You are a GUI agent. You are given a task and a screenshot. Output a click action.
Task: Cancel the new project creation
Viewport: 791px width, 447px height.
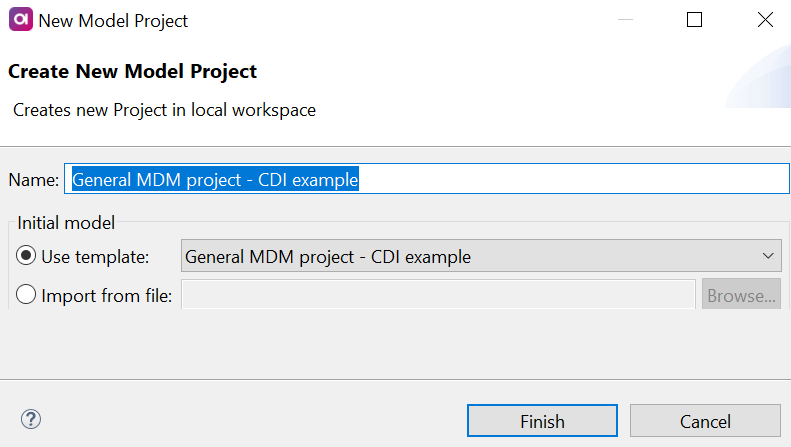(705, 421)
